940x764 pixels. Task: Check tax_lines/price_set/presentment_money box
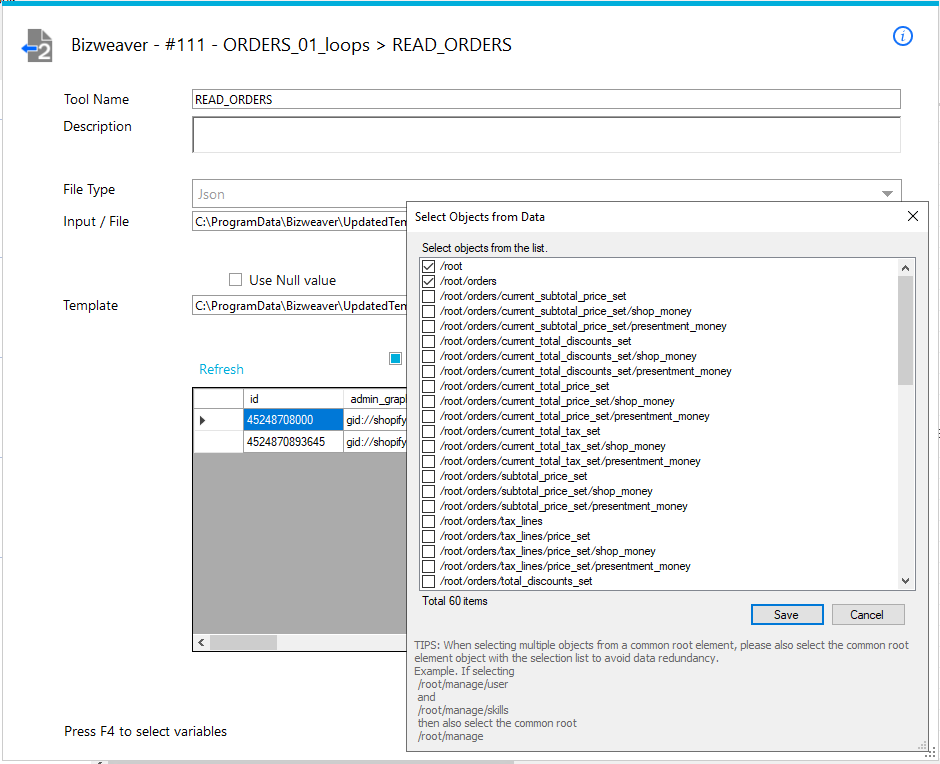tap(428, 566)
